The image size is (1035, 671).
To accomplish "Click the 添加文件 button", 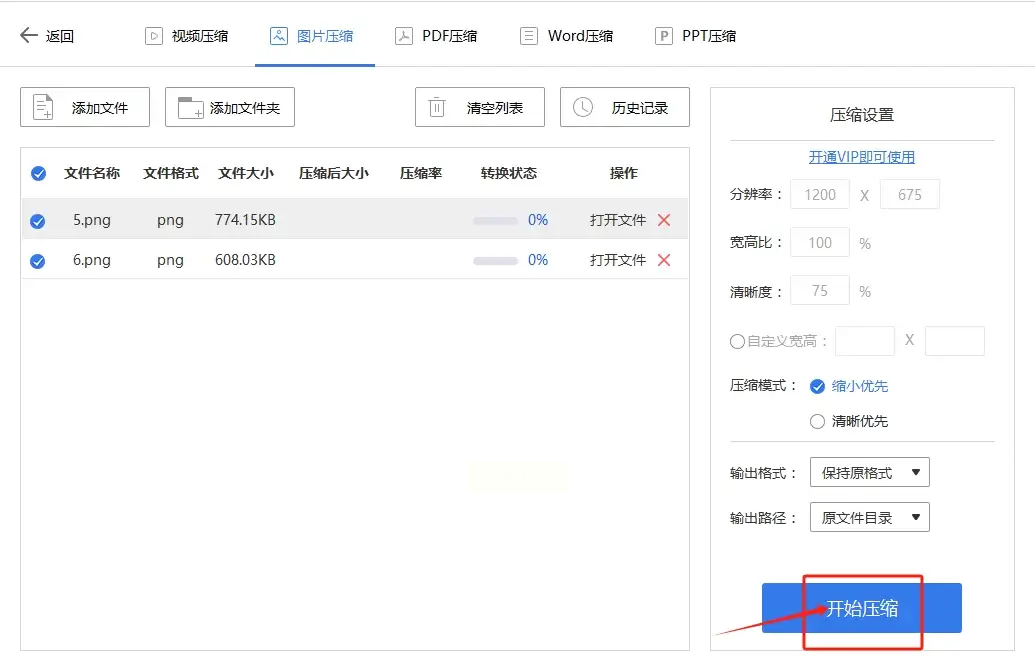I will (85, 107).
